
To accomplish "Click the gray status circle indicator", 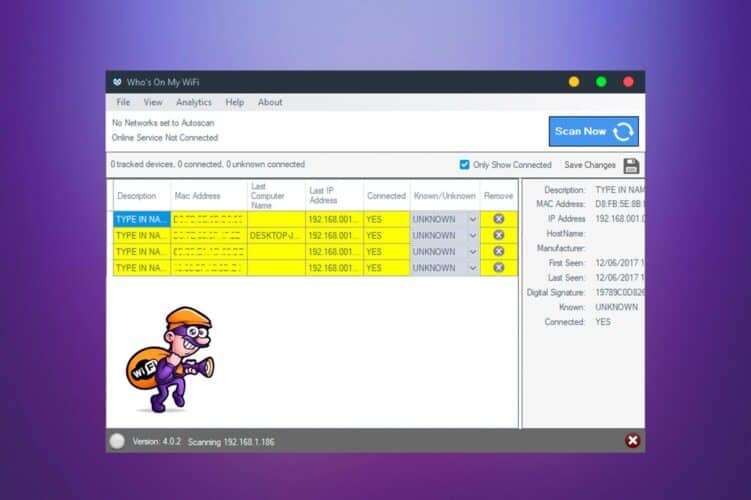I will 118,441.
